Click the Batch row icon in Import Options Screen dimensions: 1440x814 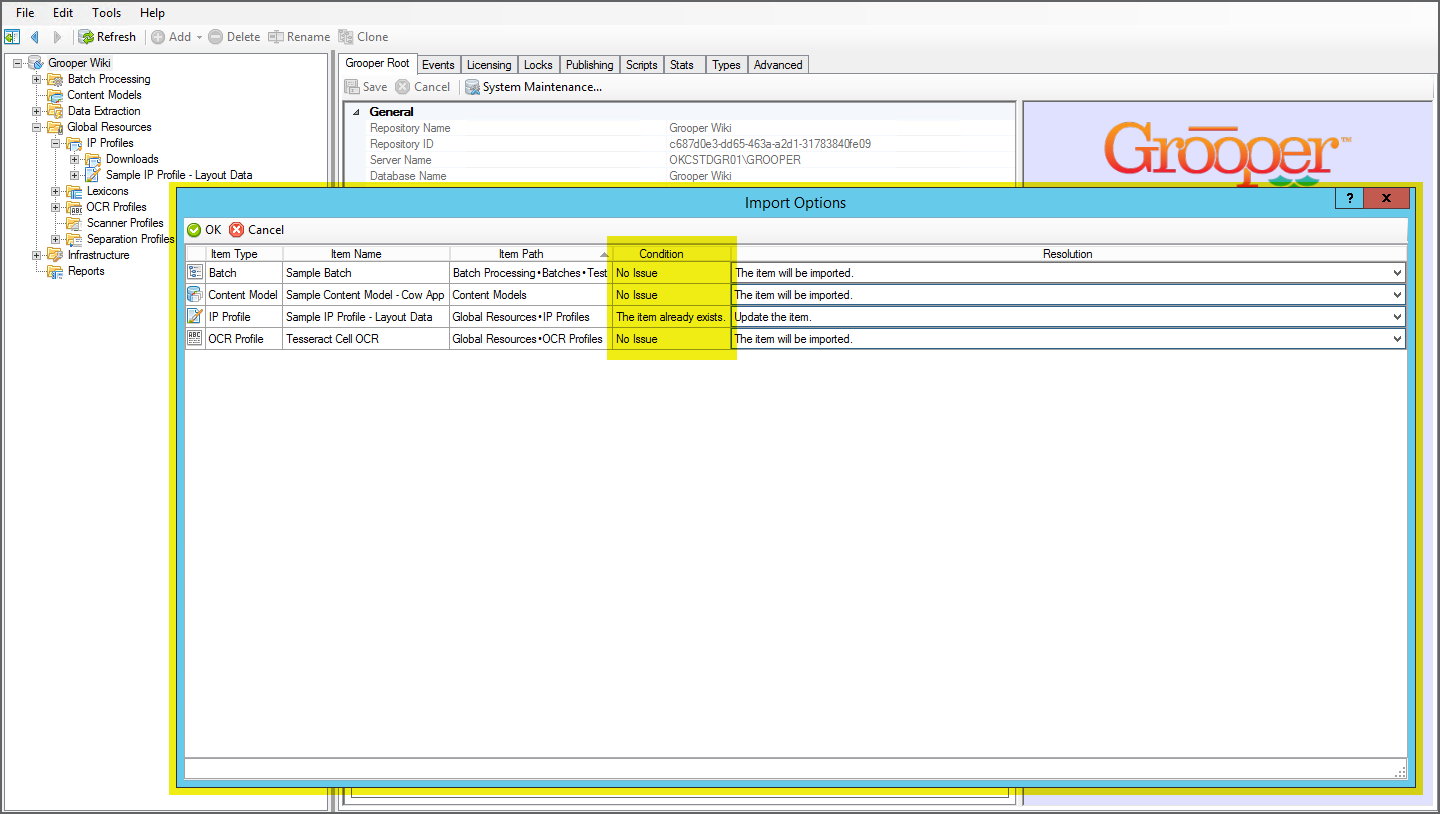[195, 272]
